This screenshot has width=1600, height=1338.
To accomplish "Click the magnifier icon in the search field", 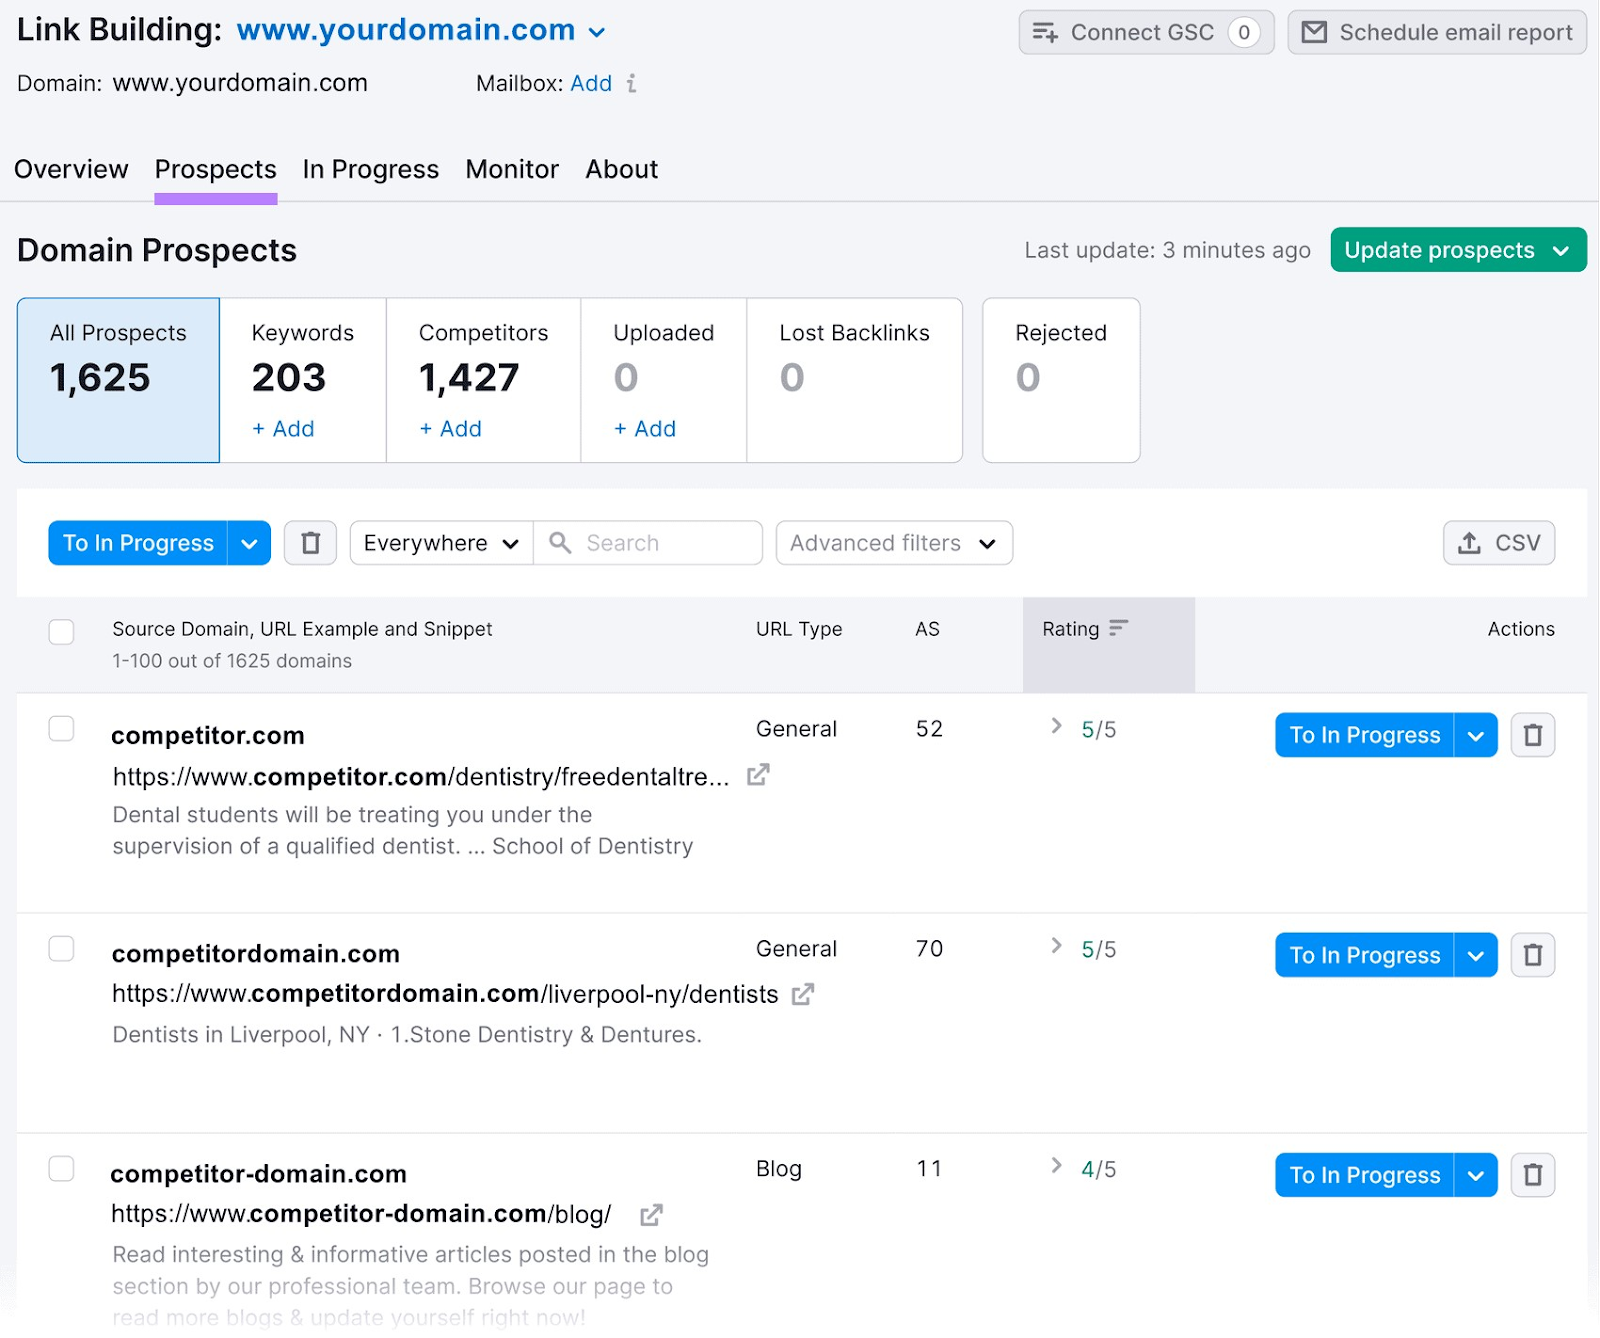I will pos(561,542).
